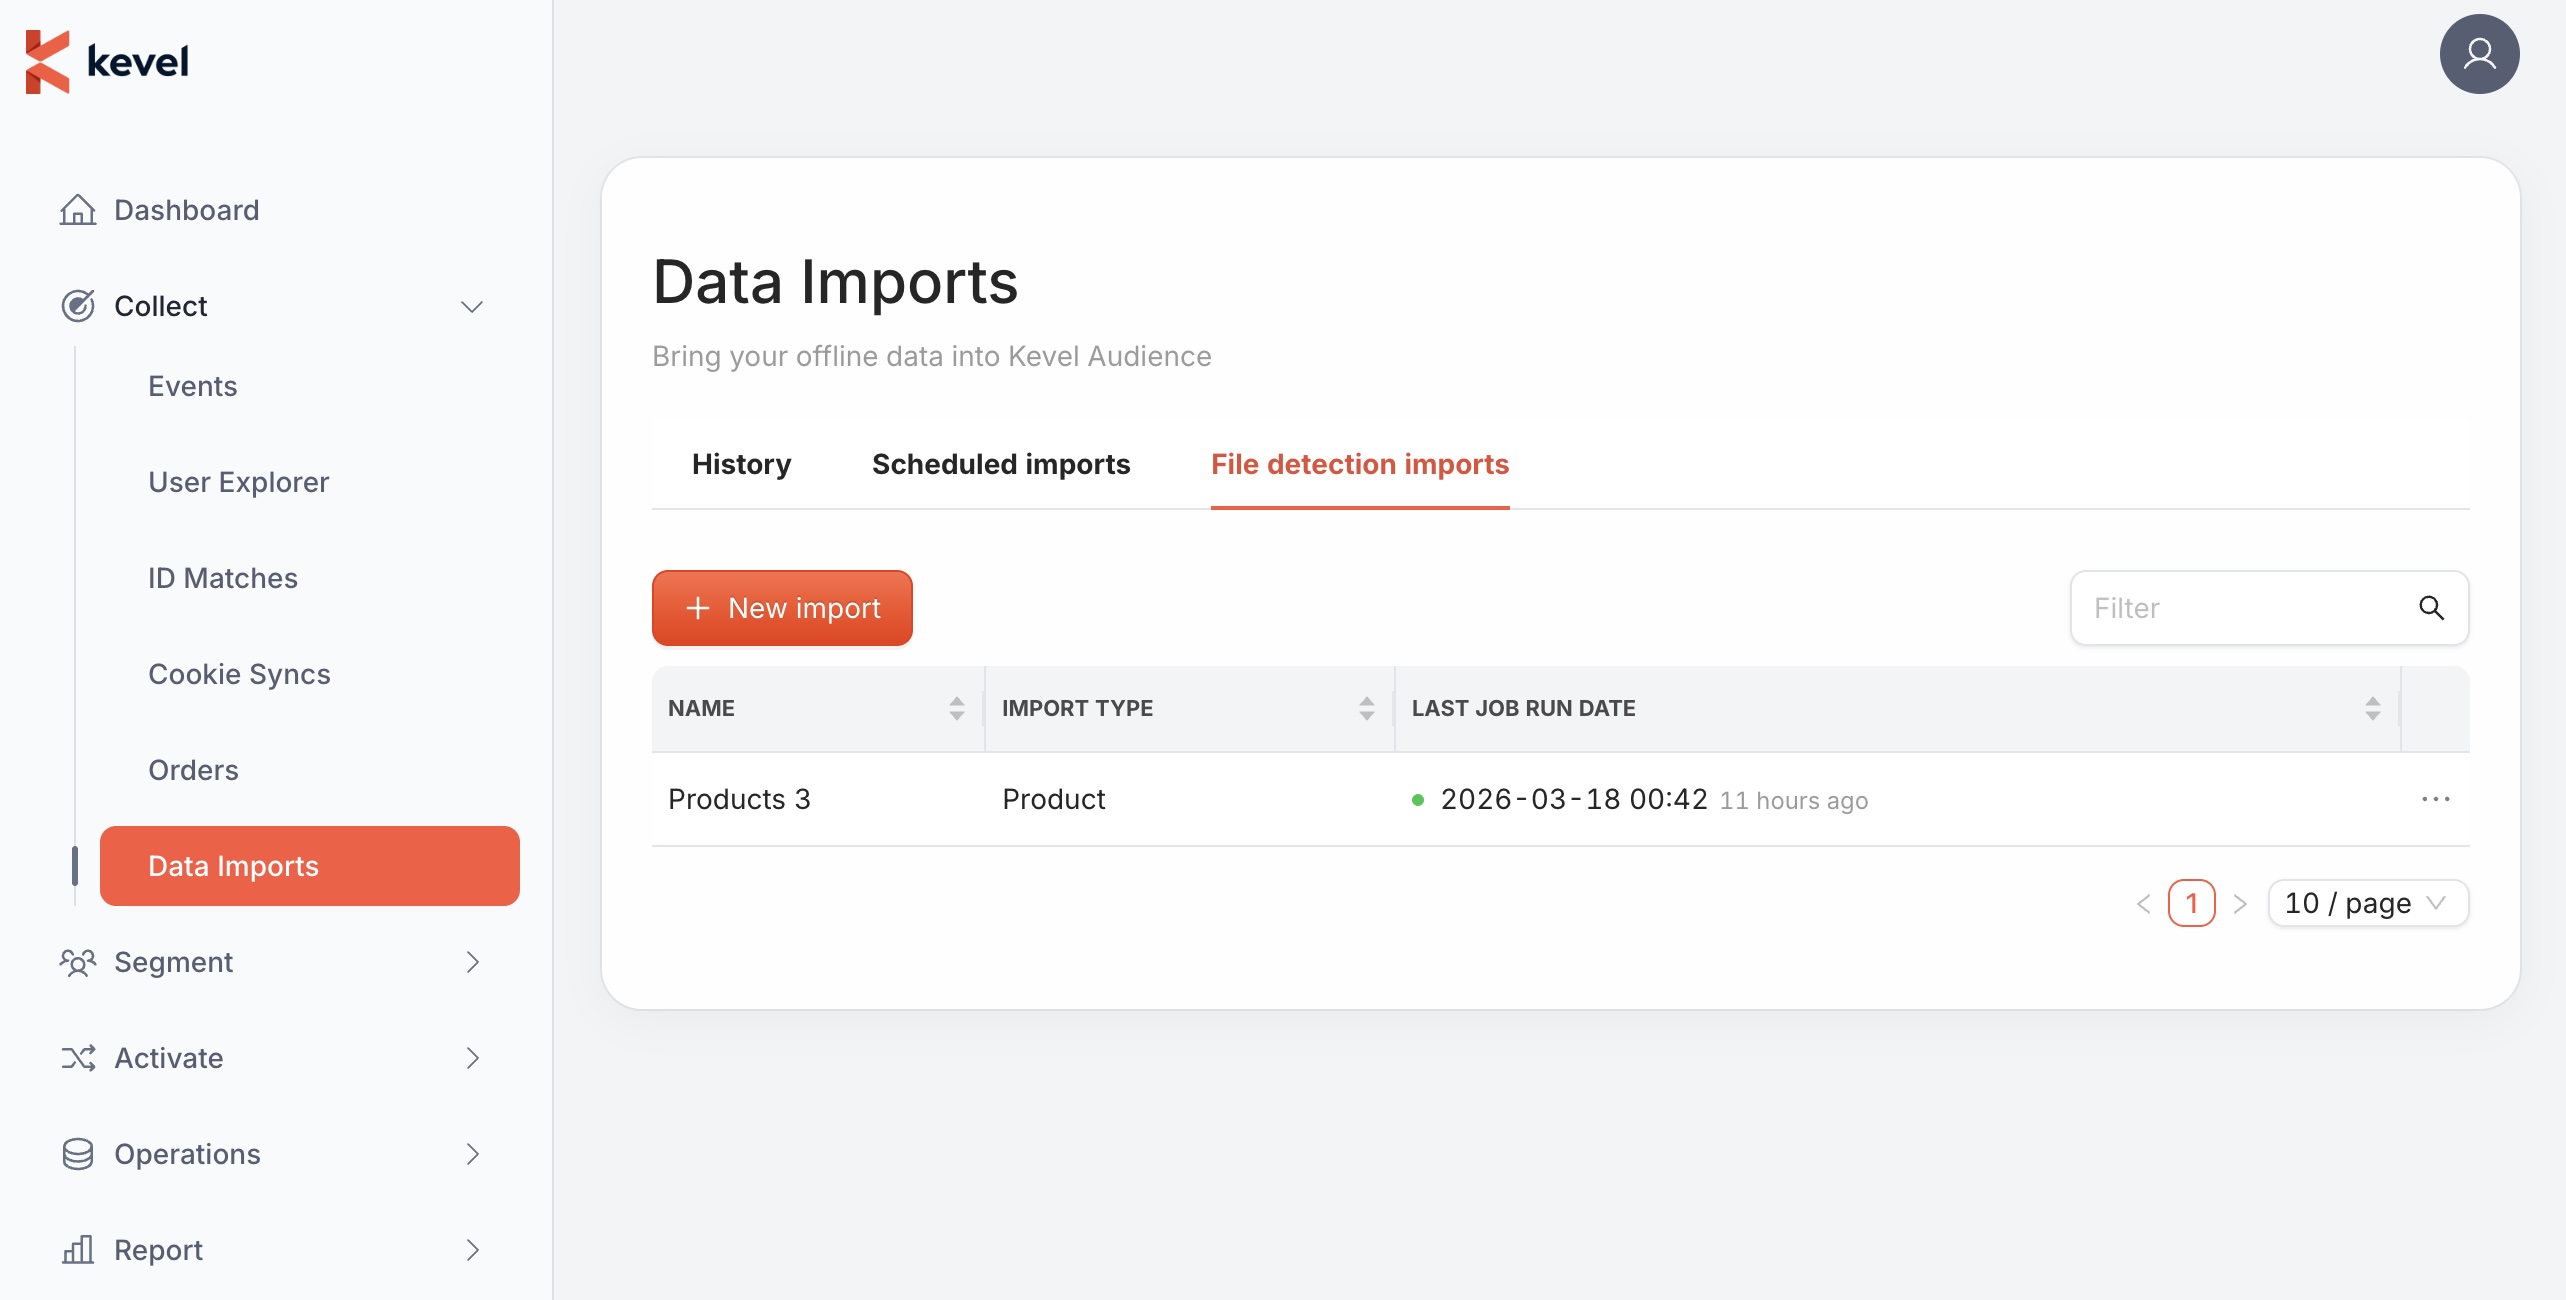Sort by Last Job Run Date
The height and width of the screenshot is (1300, 2566).
pyautogui.click(x=2372, y=708)
